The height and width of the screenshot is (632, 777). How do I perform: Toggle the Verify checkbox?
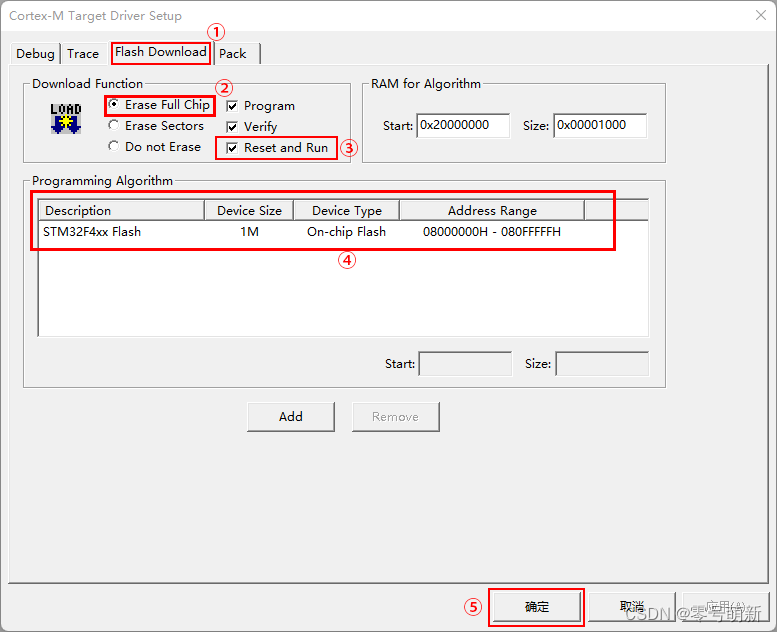[232, 127]
